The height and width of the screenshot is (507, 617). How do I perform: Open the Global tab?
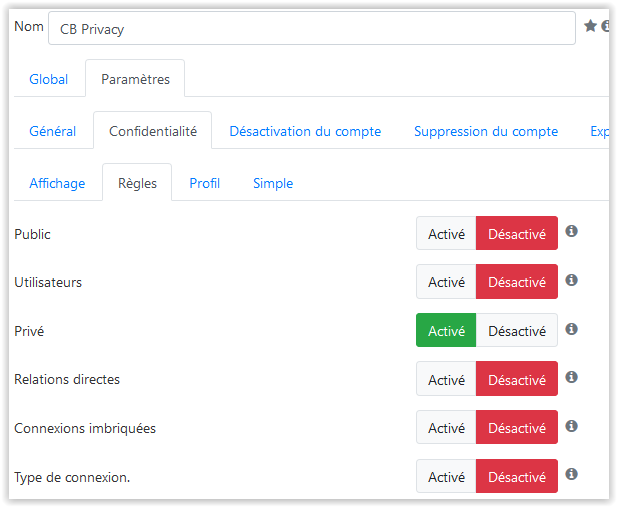coord(49,79)
